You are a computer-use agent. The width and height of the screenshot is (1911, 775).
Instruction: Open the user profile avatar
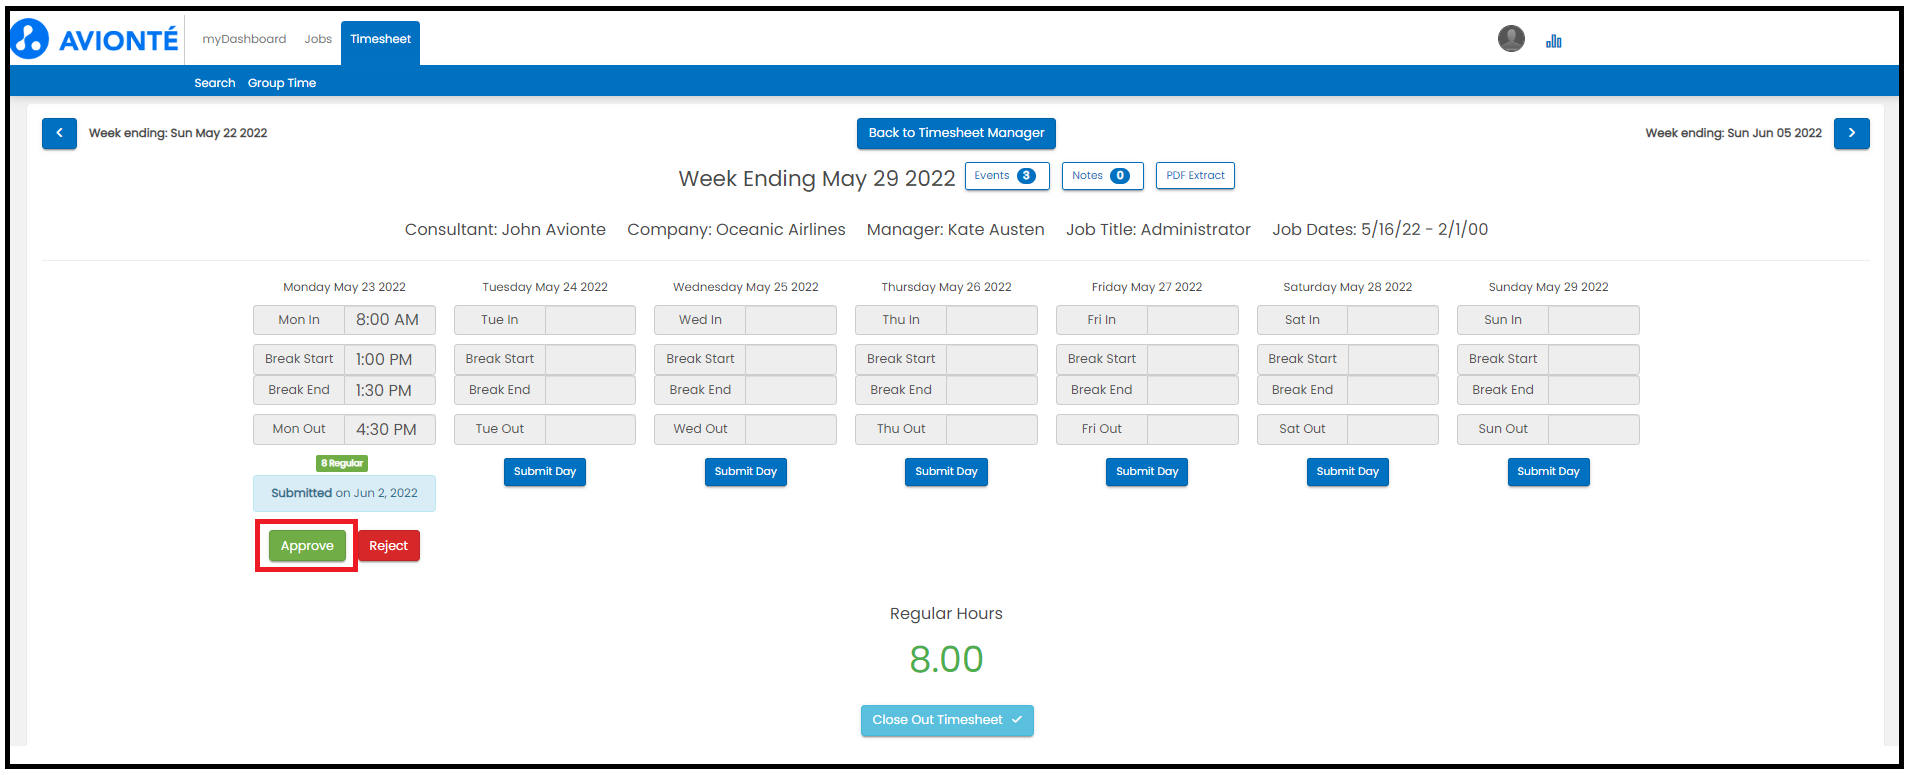(1511, 39)
